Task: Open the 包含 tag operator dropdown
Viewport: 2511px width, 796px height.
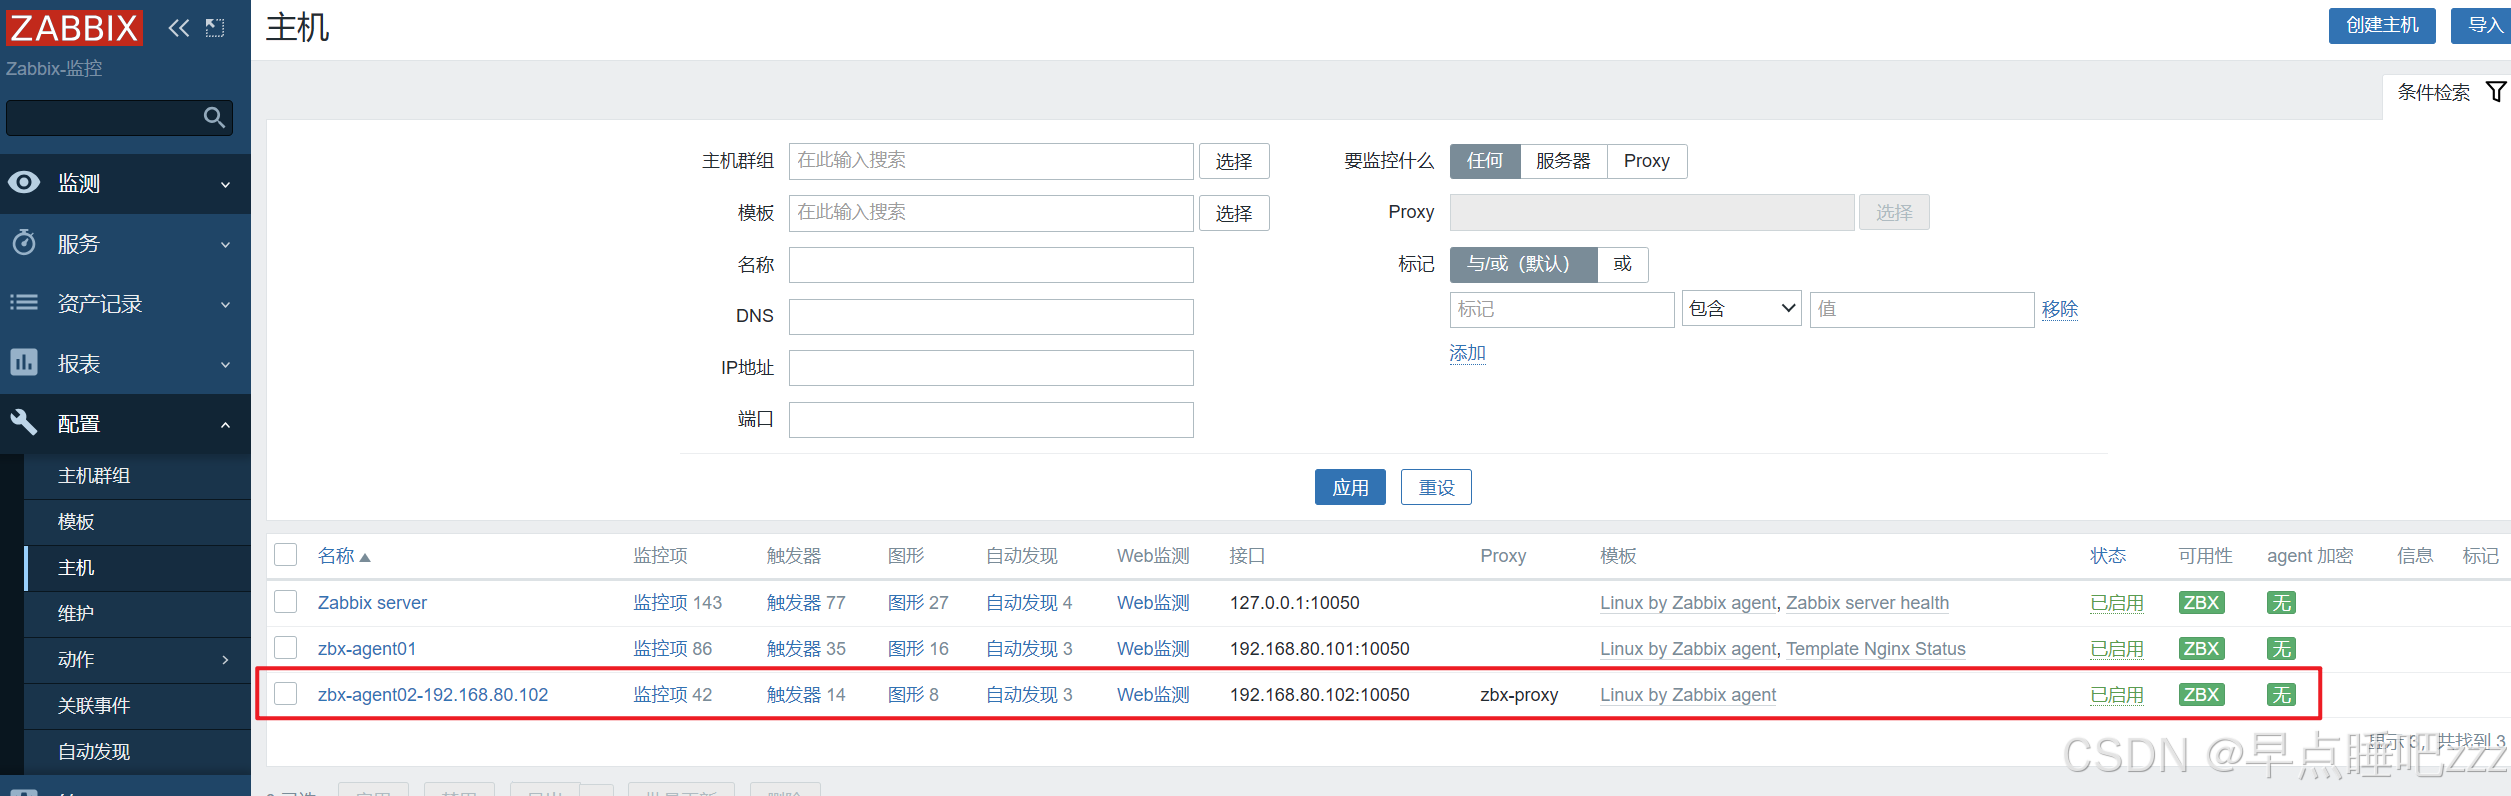Action: (1741, 309)
